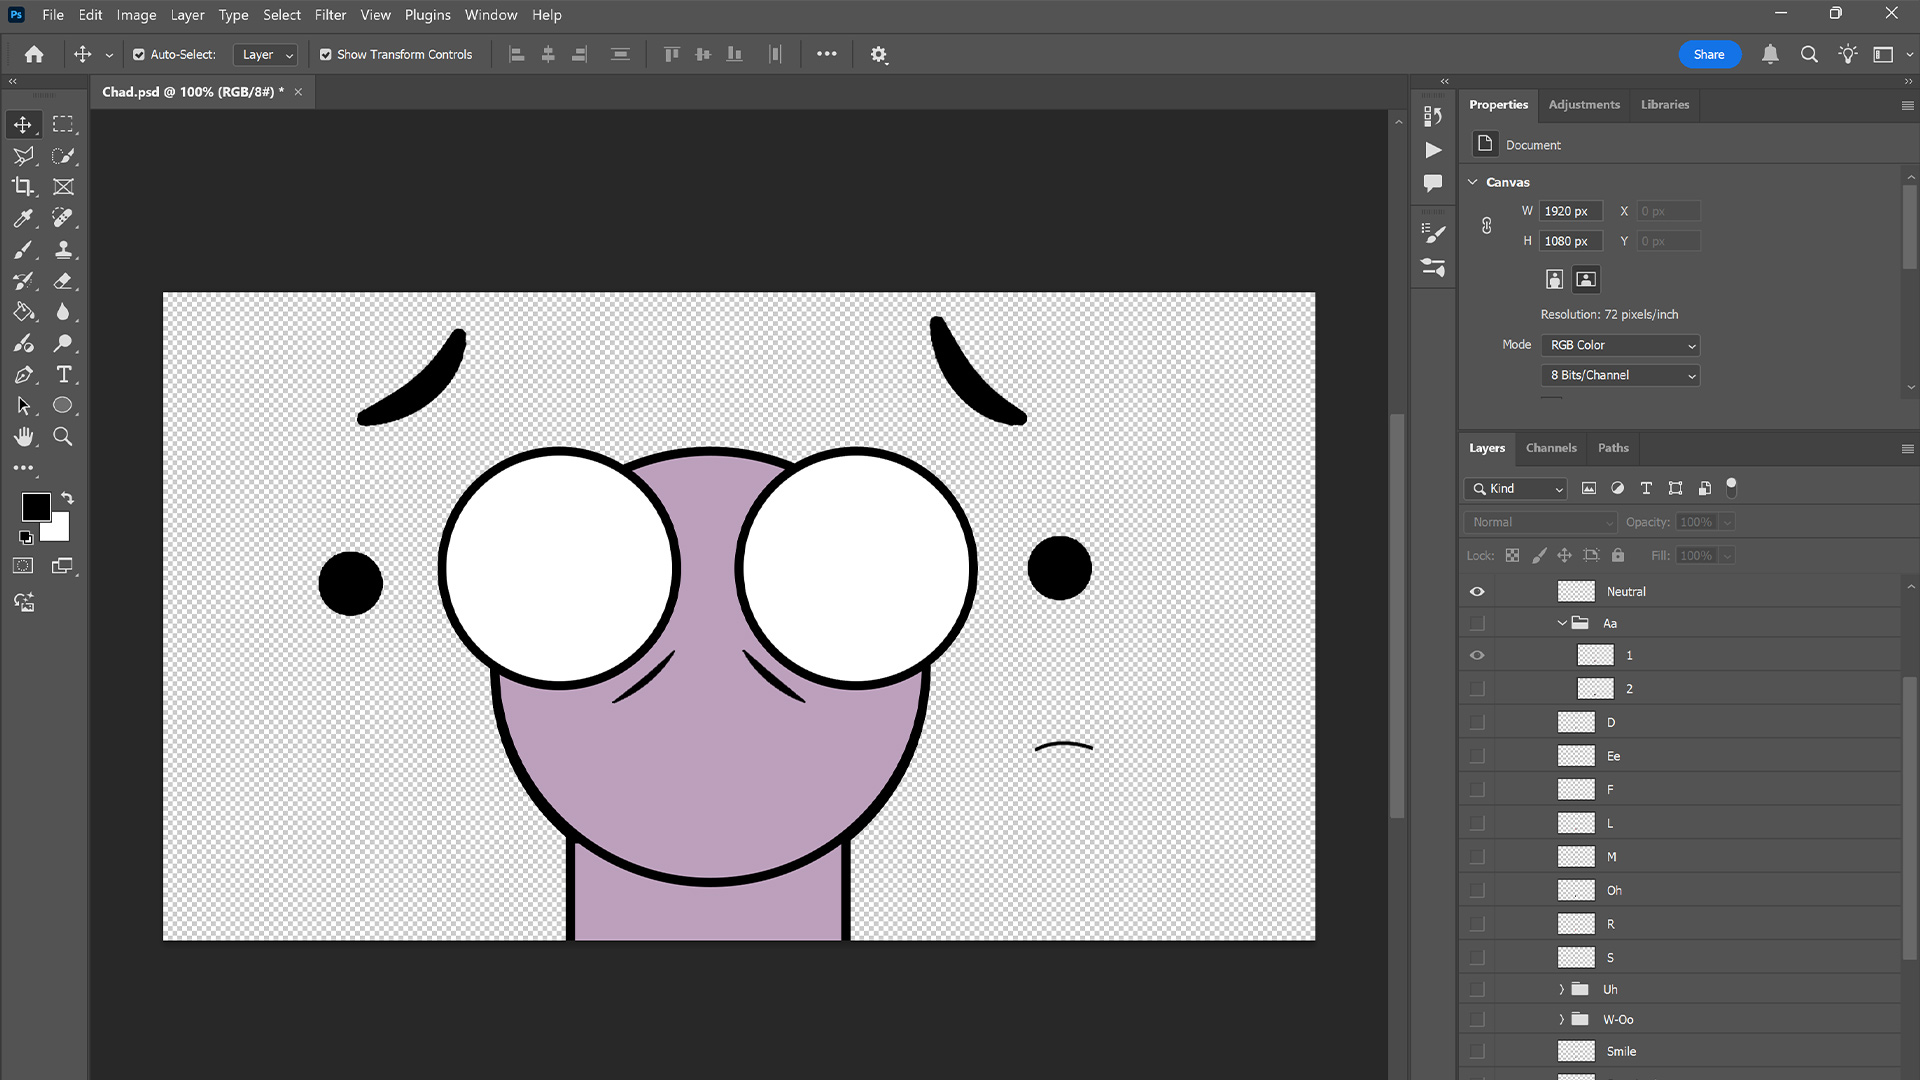1920x1080 pixels.
Task: Select the Hand tool
Action: pos(23,437)
